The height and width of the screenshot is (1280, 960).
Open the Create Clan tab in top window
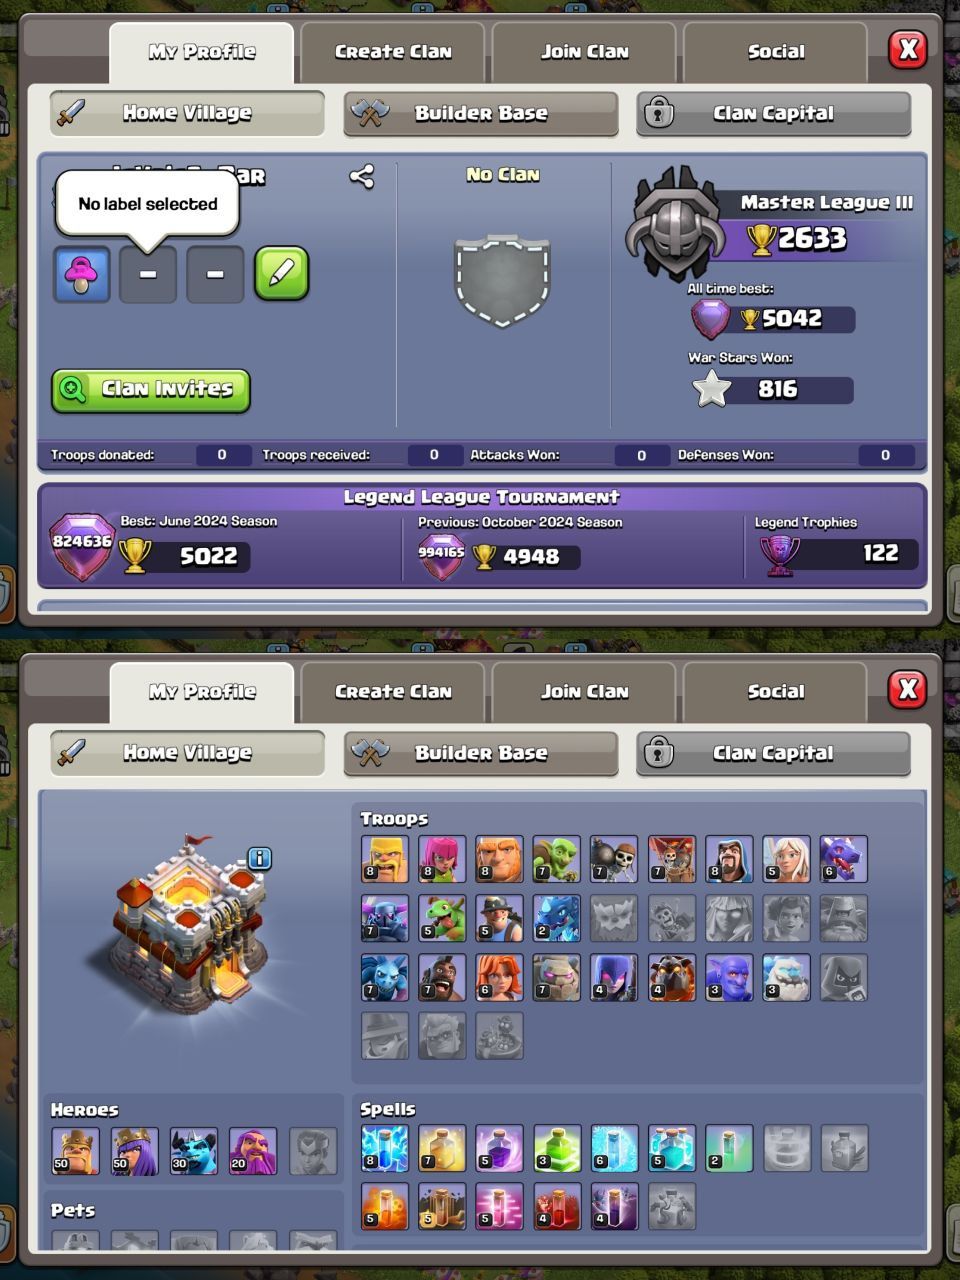click(x=393, y=52)
